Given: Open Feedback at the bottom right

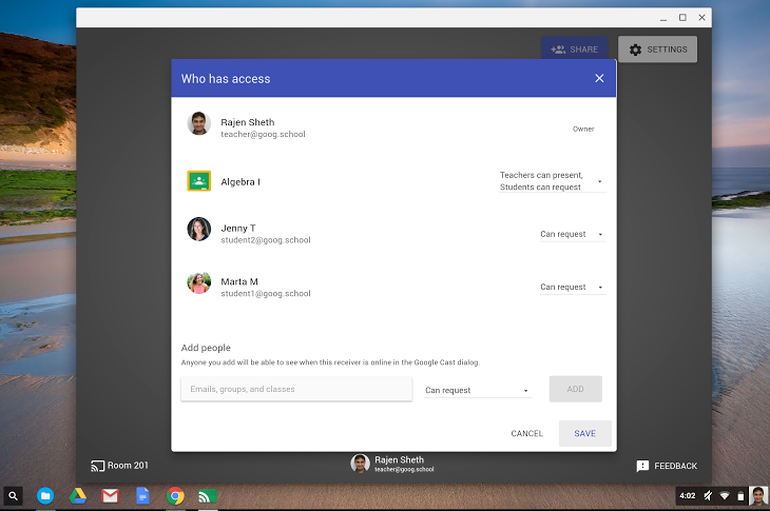Looking at the screenshot, I should (x=667, y=466).
